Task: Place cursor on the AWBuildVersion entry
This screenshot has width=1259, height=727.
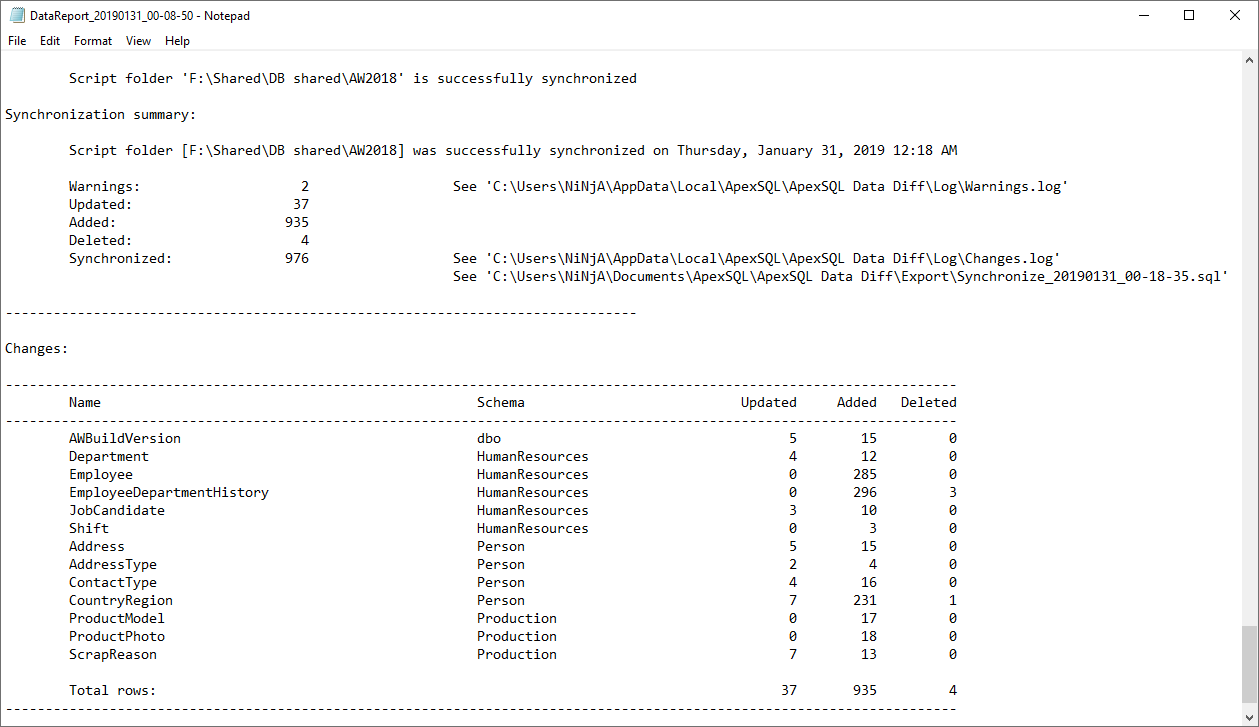Action: click(x=124, y=439)
